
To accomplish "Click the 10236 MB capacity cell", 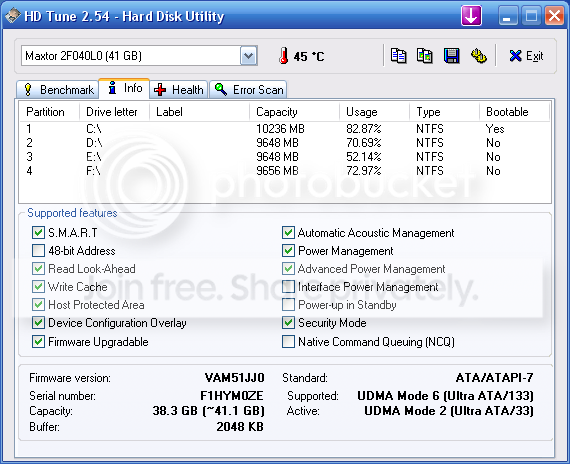I will 280,129.
